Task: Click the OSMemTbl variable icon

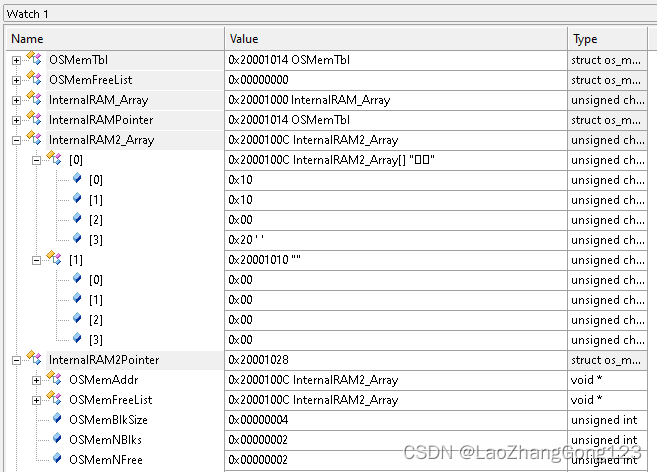Action: (34, 59)
